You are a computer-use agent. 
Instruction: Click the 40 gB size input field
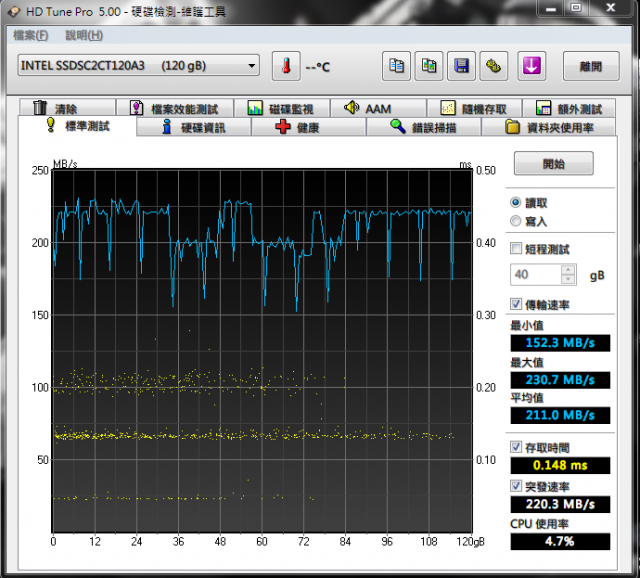coord(536,274)
